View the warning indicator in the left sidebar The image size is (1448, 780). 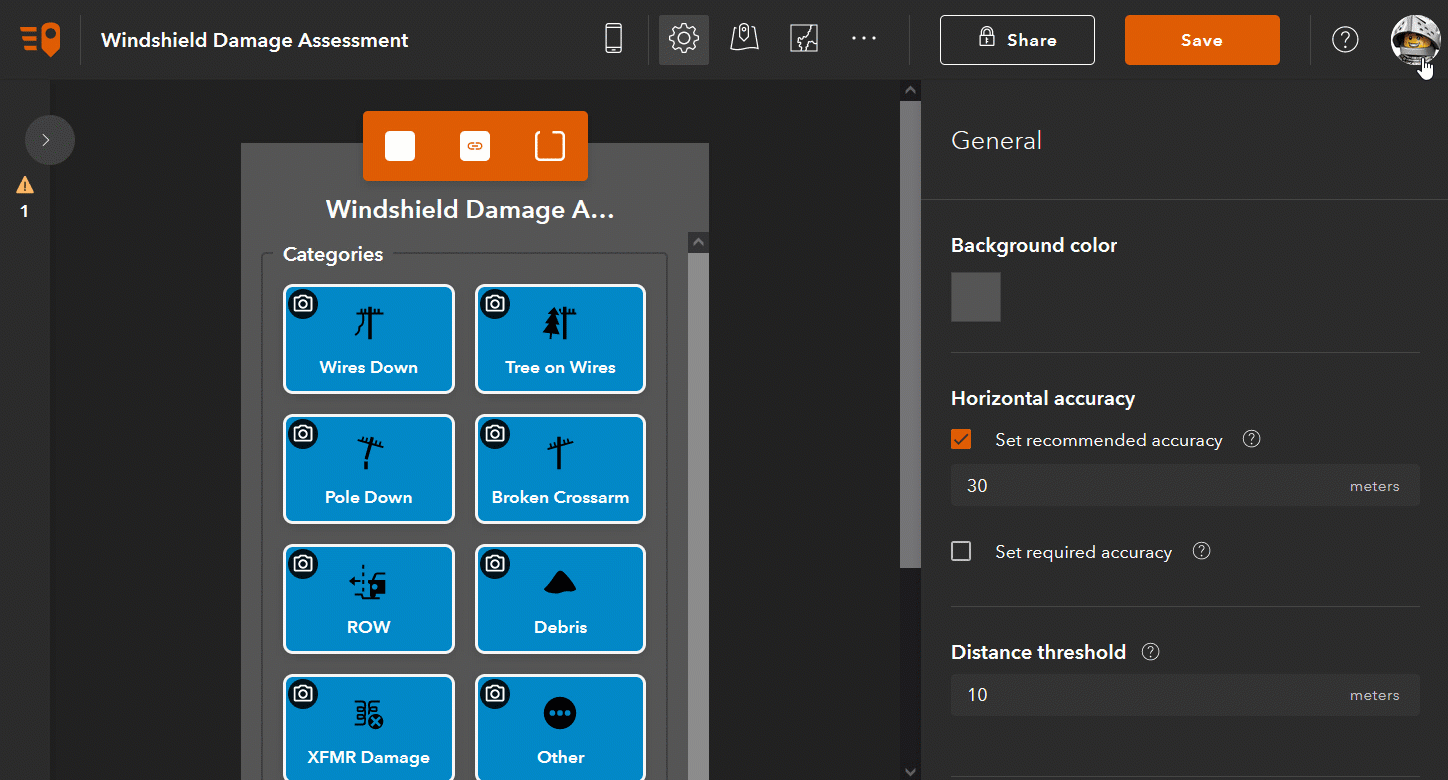[x=24, y=185]
